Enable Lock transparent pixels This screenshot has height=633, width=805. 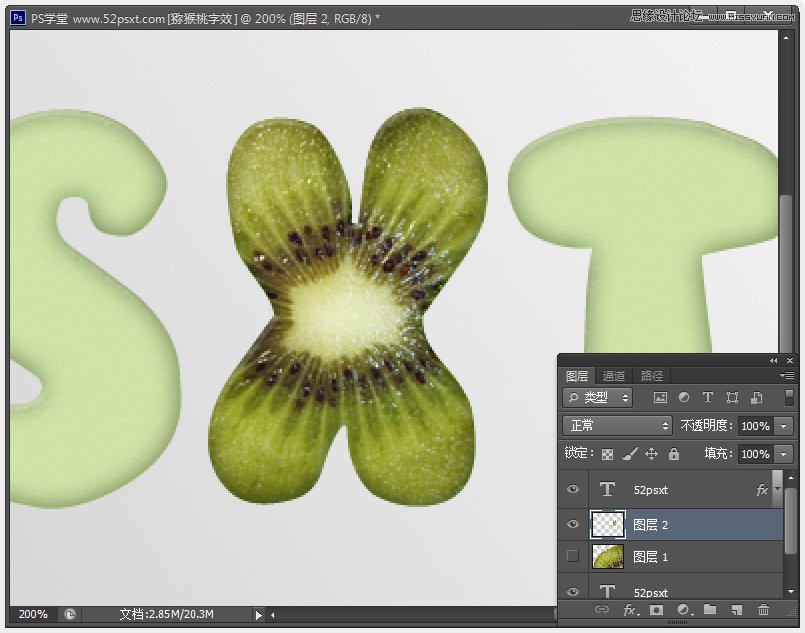coord(607,453)
